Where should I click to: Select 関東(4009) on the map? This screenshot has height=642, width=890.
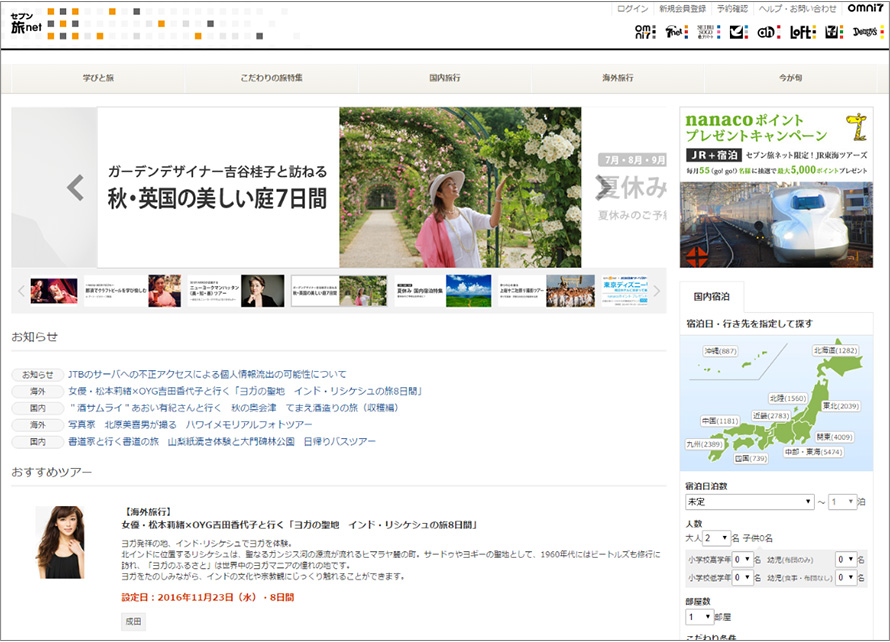(834, 437)
